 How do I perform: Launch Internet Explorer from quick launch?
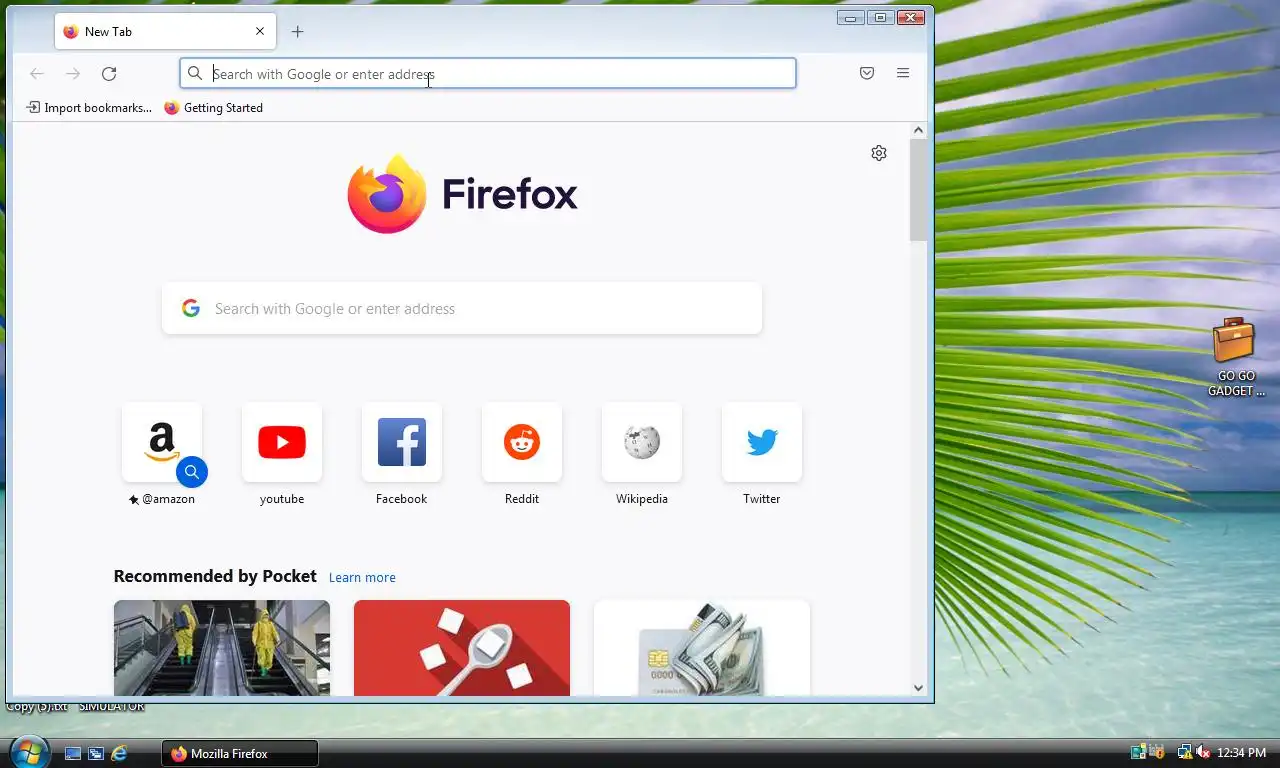[119, 754]
